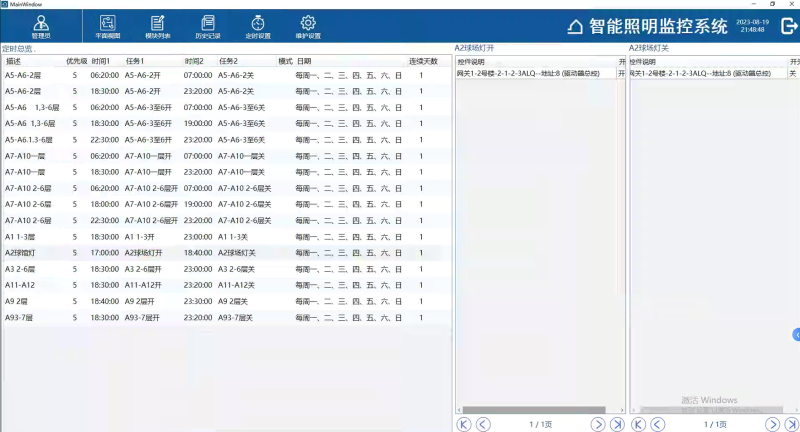Select the A1 1-3层 schedule row
The height and width of the screenshot is (432, 800).
200,237
